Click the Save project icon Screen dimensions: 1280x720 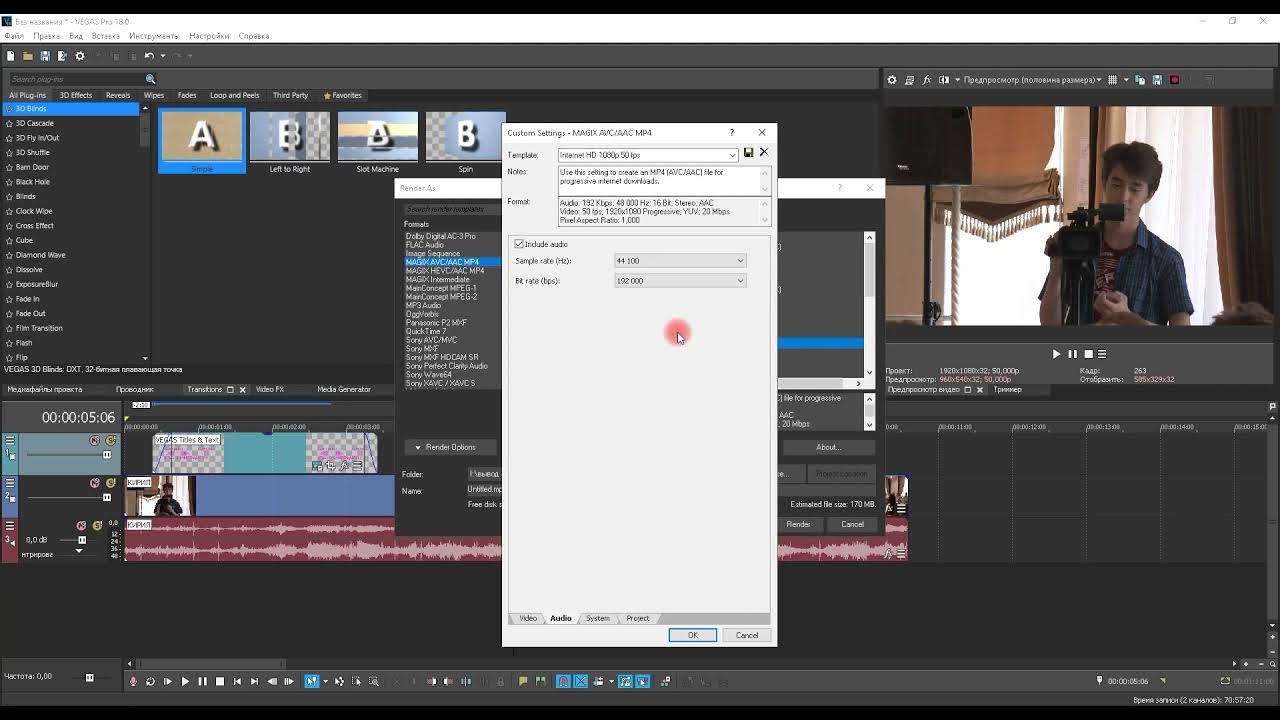click(x=45, y=56)
